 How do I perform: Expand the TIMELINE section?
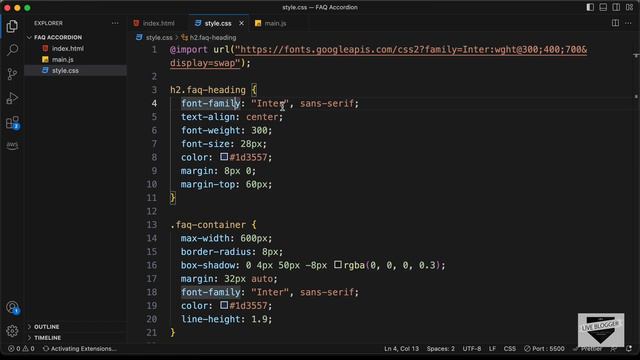point(47,338)
